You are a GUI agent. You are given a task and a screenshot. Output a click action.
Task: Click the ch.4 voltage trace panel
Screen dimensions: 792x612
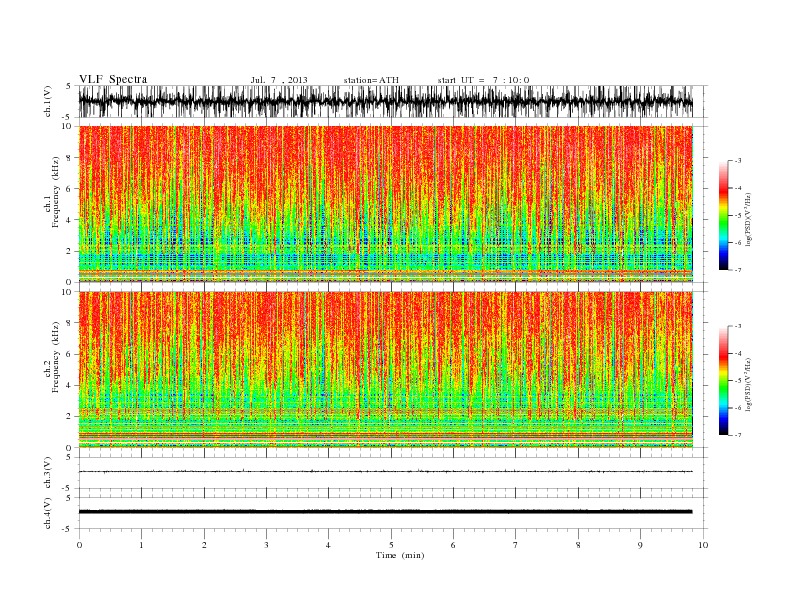click(x=392, y=513)
